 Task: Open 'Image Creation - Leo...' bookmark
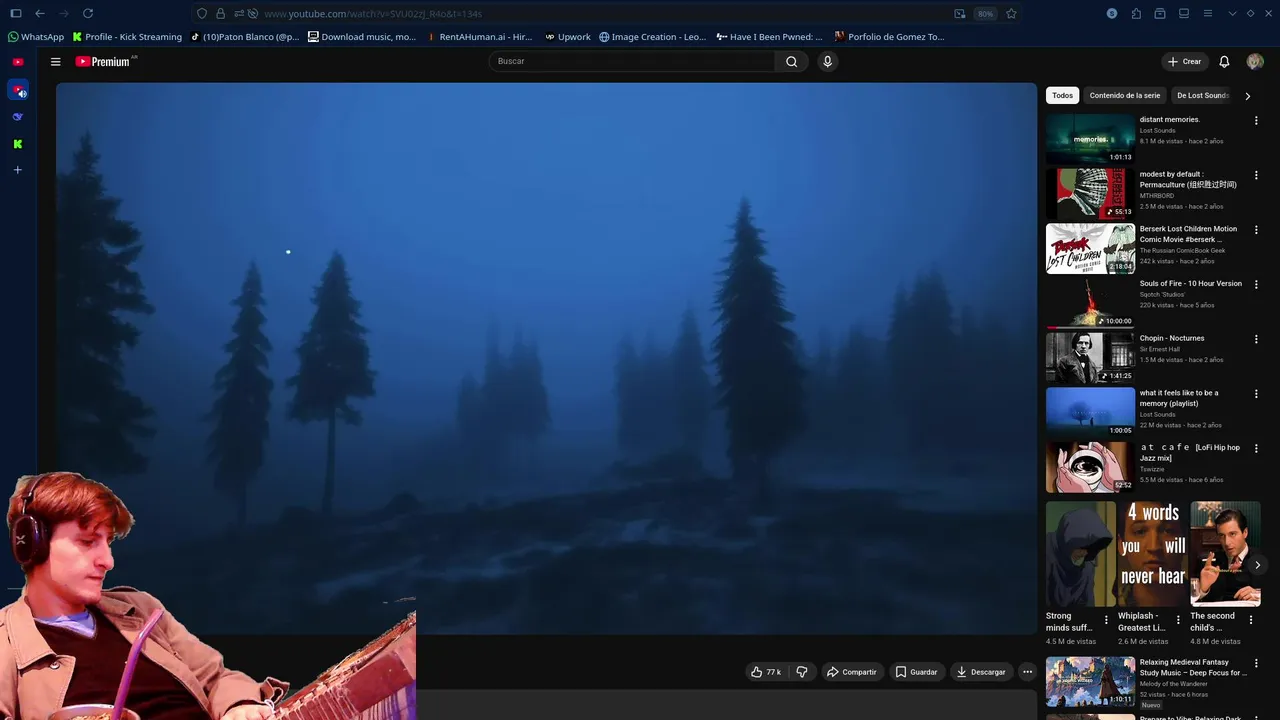(652, 37)
